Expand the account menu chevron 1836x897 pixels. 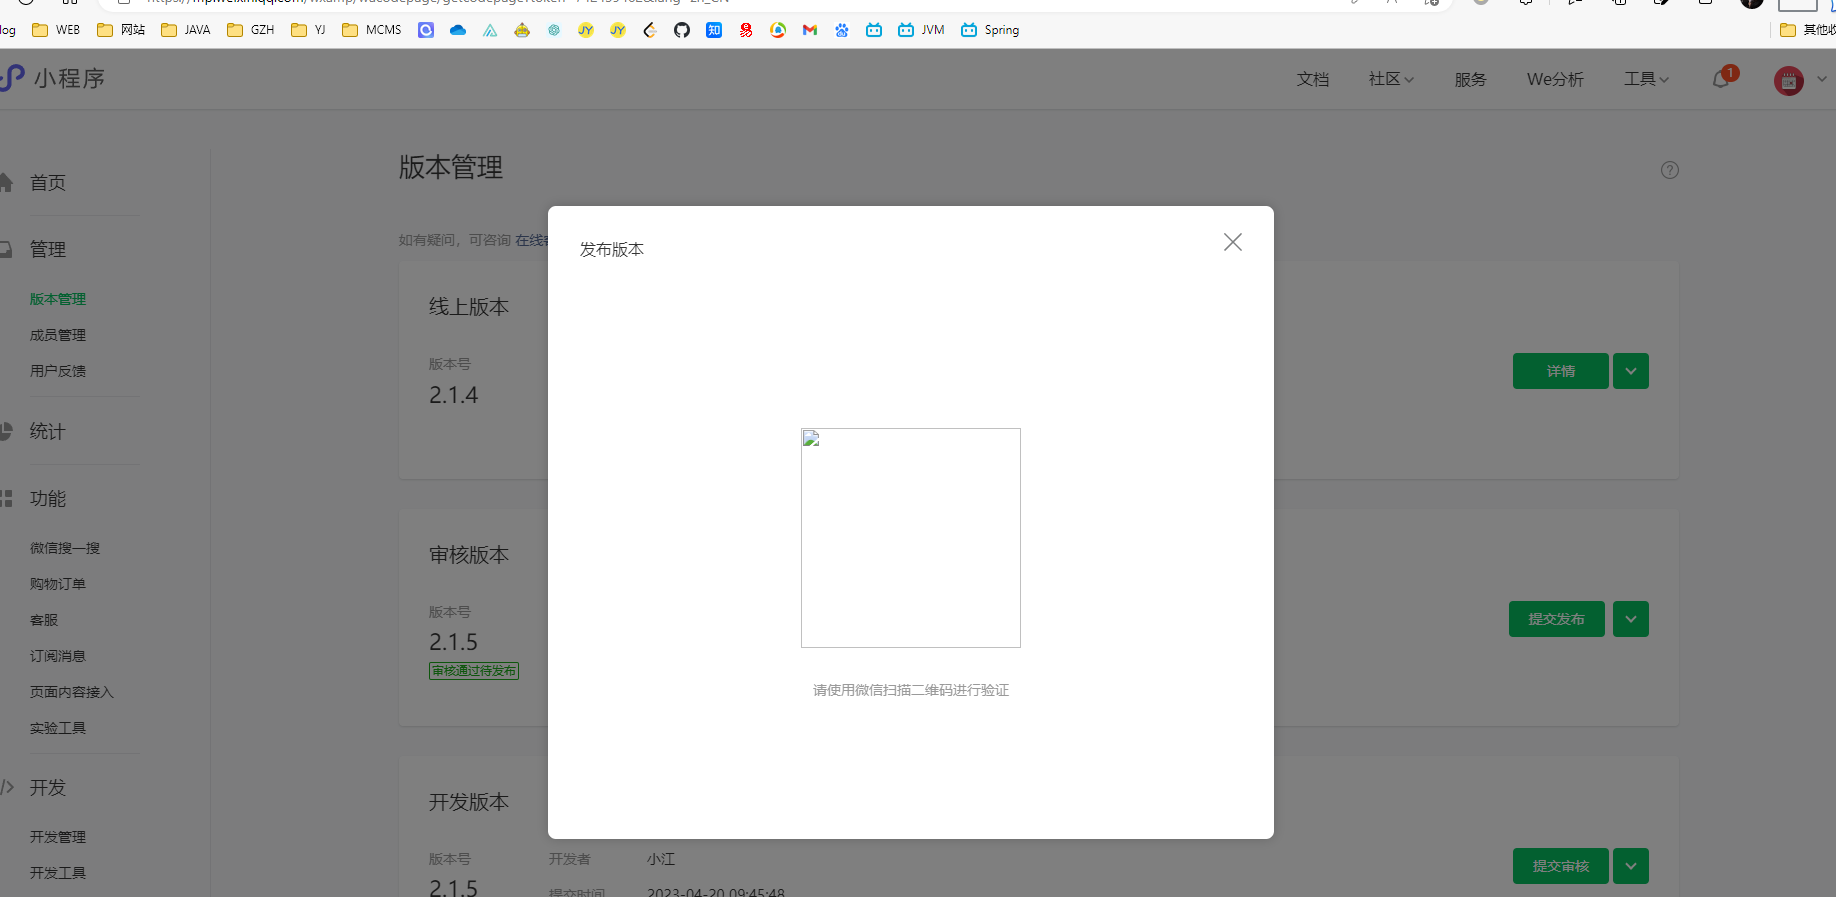[x=1822, y=79]
